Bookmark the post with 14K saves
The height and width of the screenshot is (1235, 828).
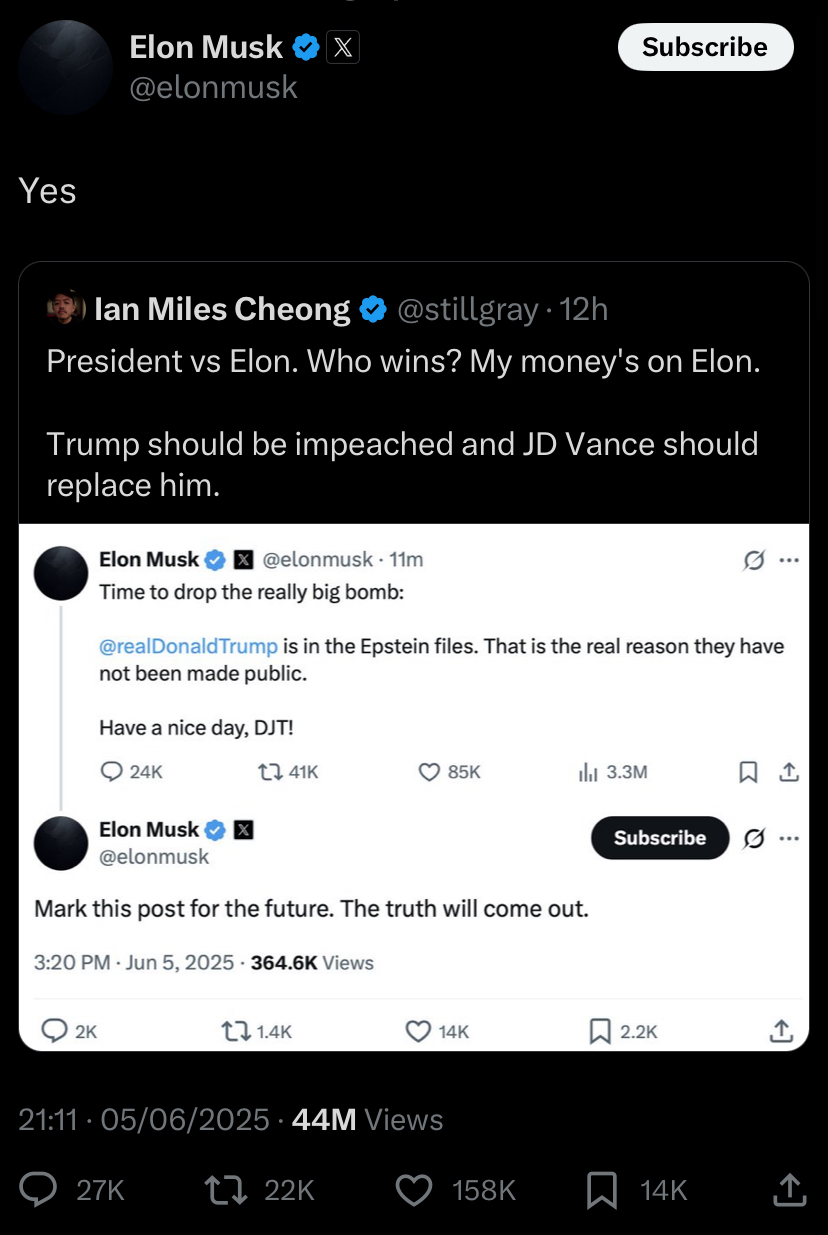(602, 1189)
